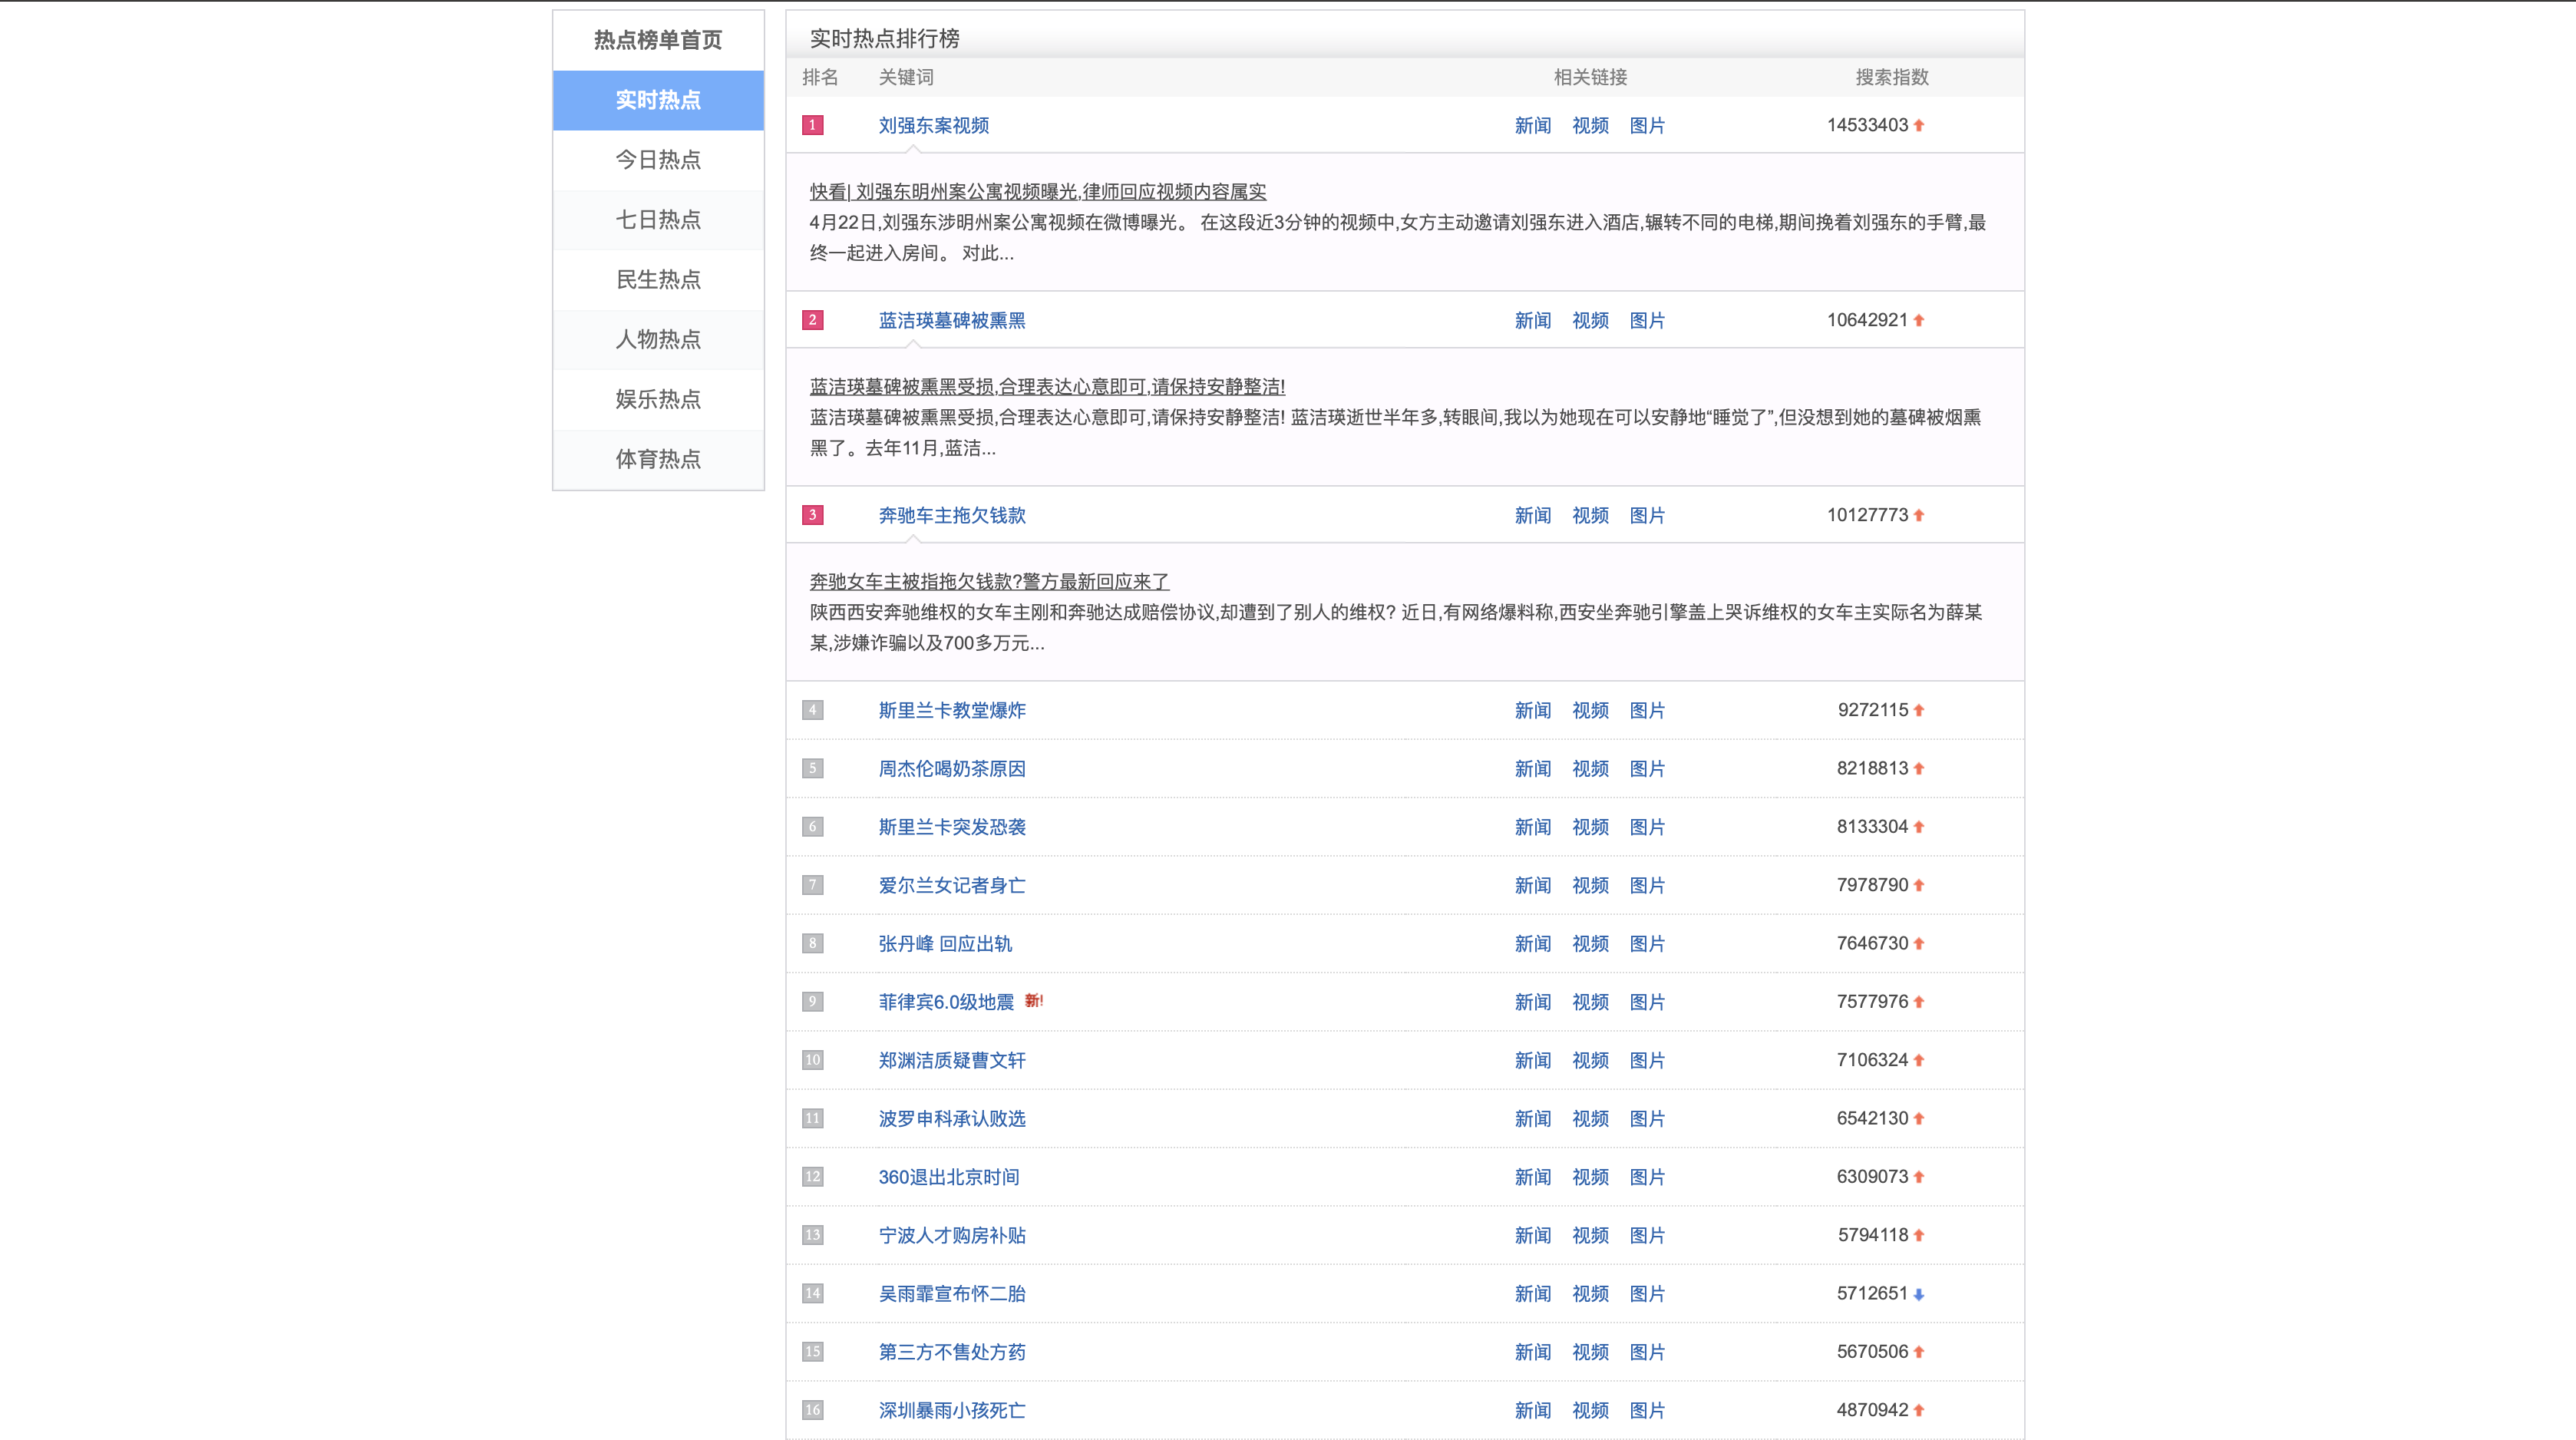
Task: Click the rank 16 badge icon
Action: (x=812, y=1410)
